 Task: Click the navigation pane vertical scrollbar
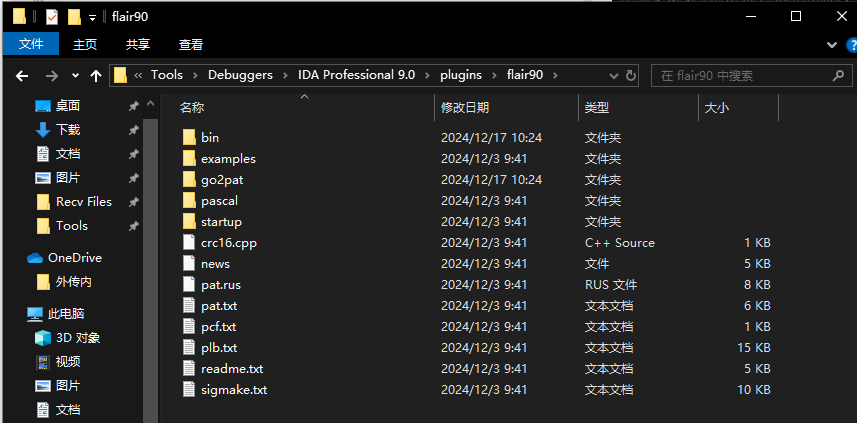coord(150,250)
